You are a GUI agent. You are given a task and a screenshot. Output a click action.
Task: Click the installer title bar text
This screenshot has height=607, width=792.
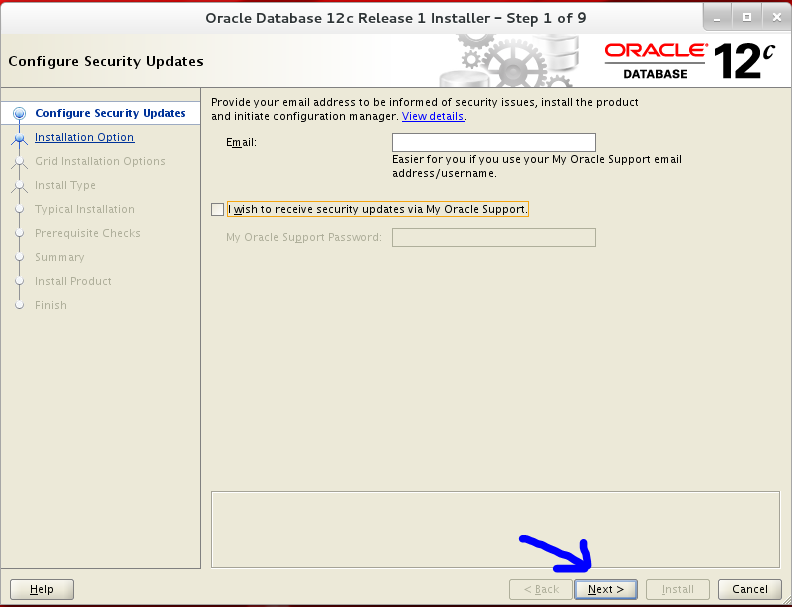click(395, 18)
